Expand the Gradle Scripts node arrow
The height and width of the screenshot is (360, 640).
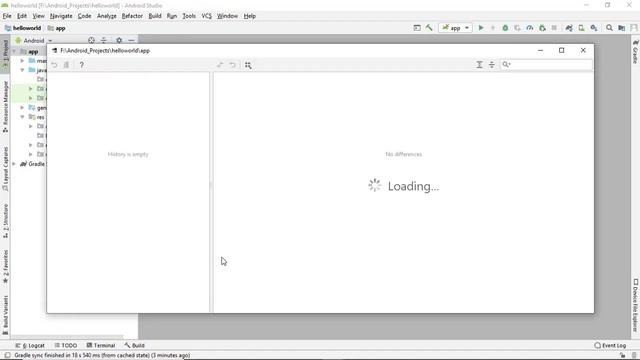pyautogui.click(x=15, y=164)
